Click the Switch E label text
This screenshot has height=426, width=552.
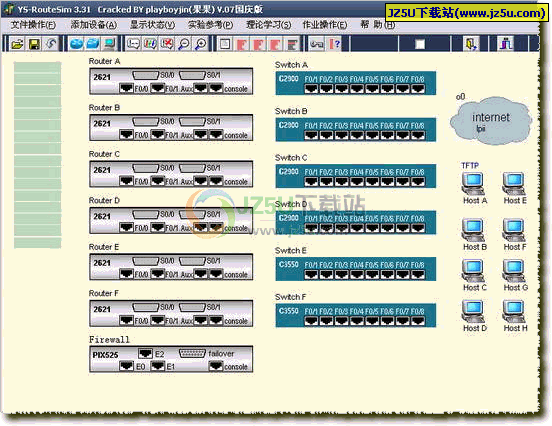coord(291,251)
